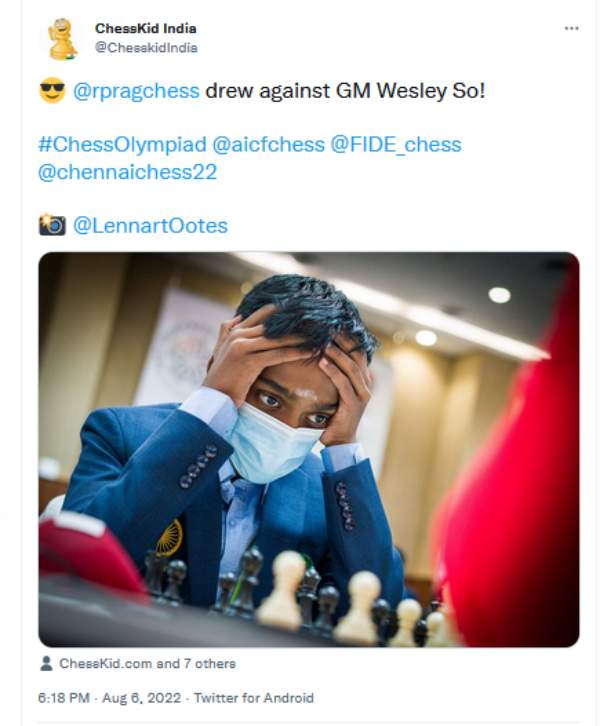Image resolution: width=600 pixels, height=726 pixels.
Task: Open the @FIDE_chess mention
Action: point(396,144)
